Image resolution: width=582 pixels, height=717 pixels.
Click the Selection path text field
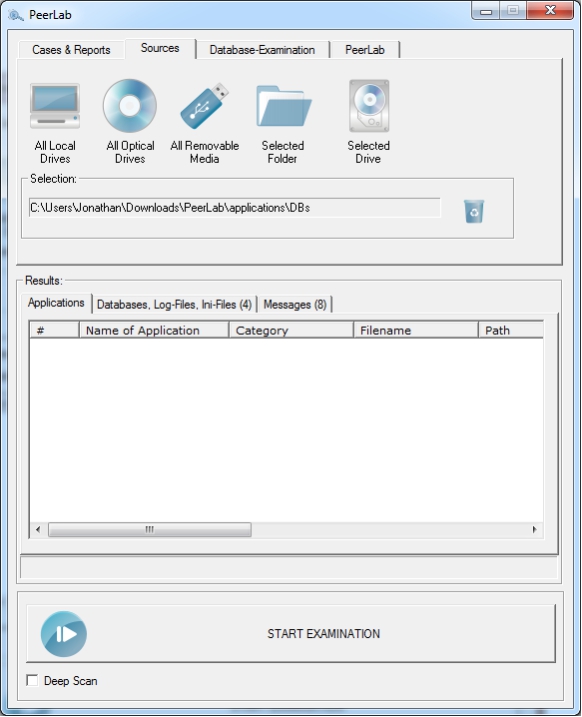(235, 208)
